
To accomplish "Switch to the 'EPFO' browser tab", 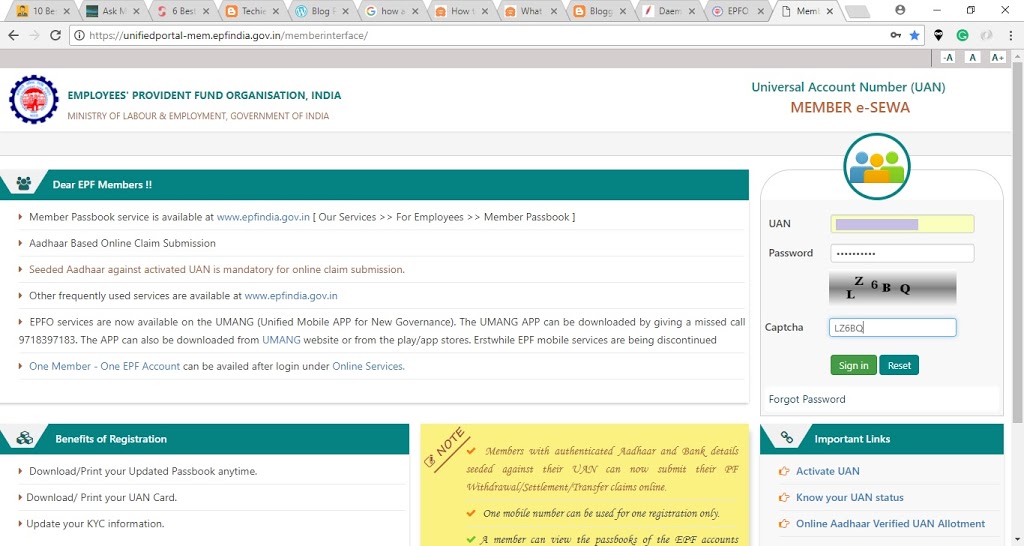I will click(737, 10).
